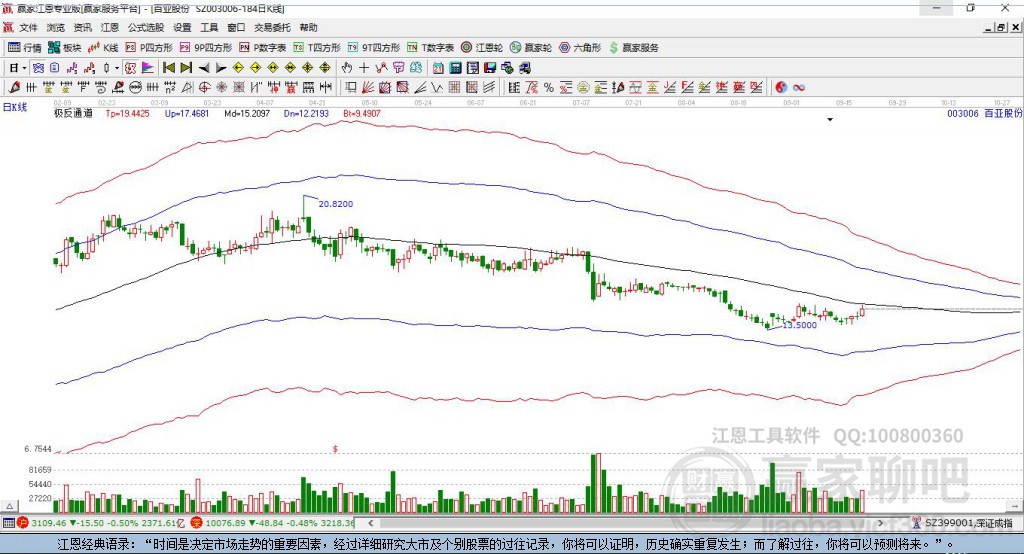Viewport: 1024px width, 554px height.
Task: Toggle the butterfly pattern toolbar button
Action: tap(39, 67)
